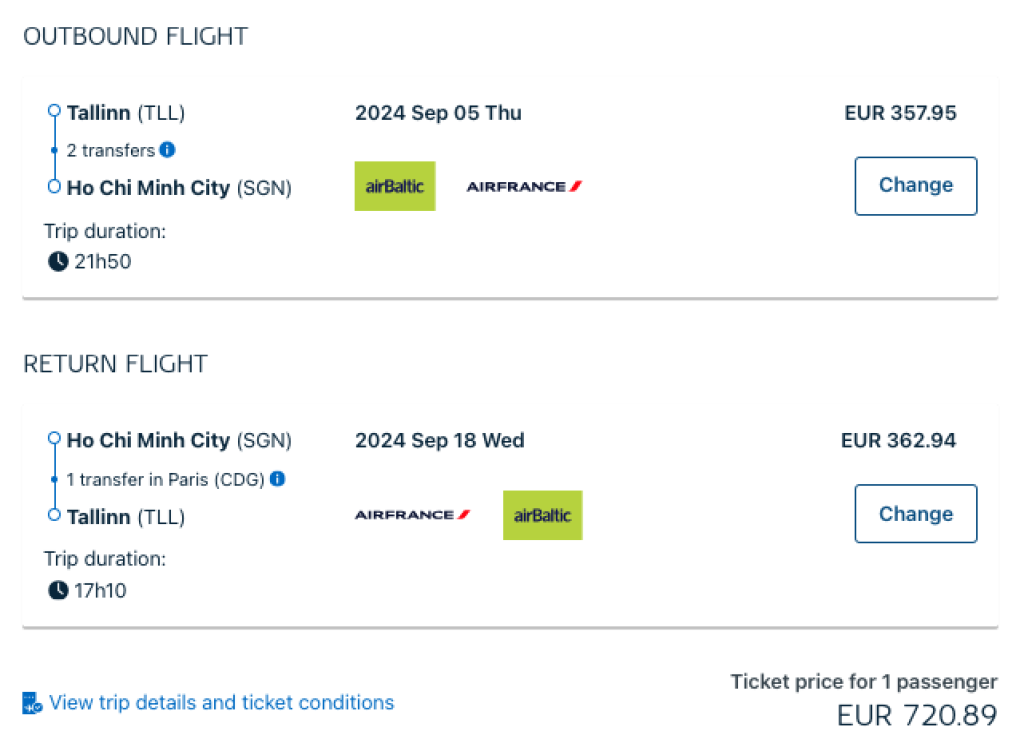The width and height of the screenshot is (1024, 743).
Task: Click airBaltic logo in outbound flight
Action: click(395, 186)
